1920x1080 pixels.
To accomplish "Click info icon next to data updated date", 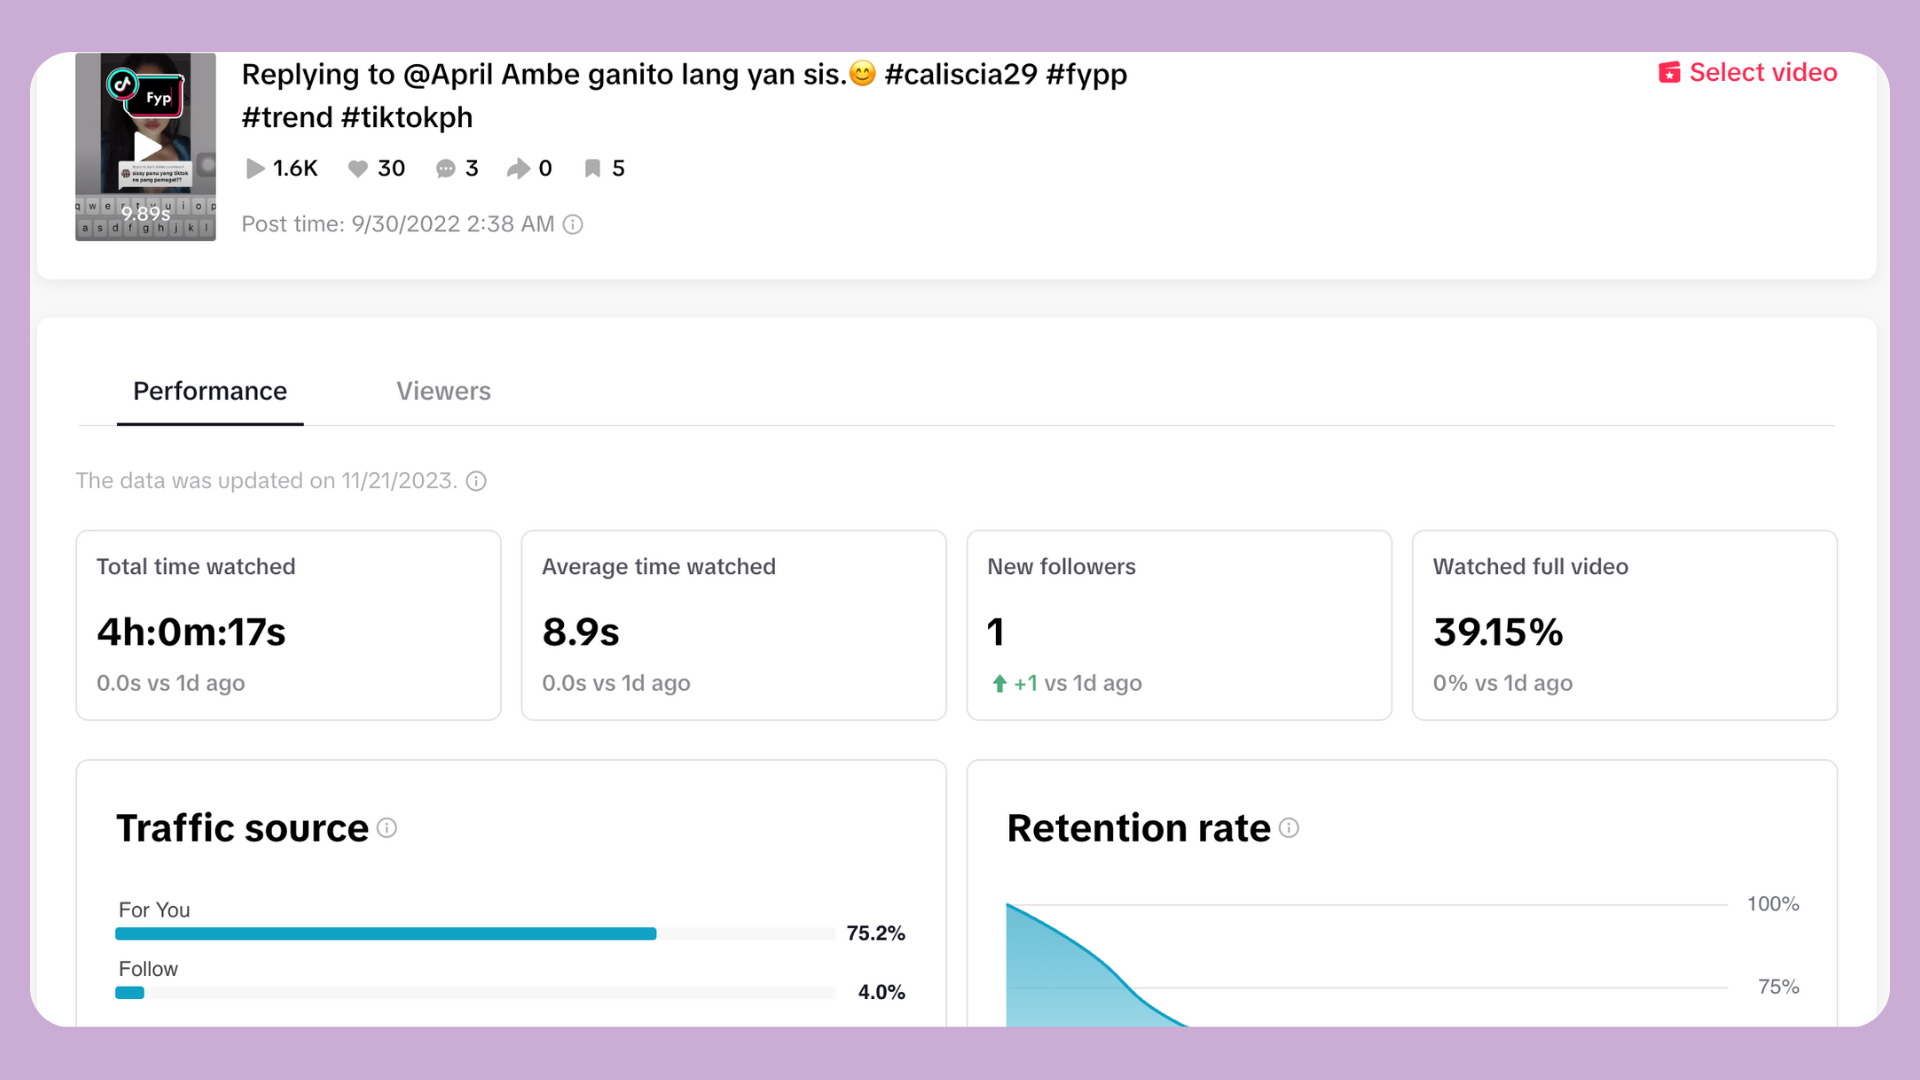I will click(477, 482).
